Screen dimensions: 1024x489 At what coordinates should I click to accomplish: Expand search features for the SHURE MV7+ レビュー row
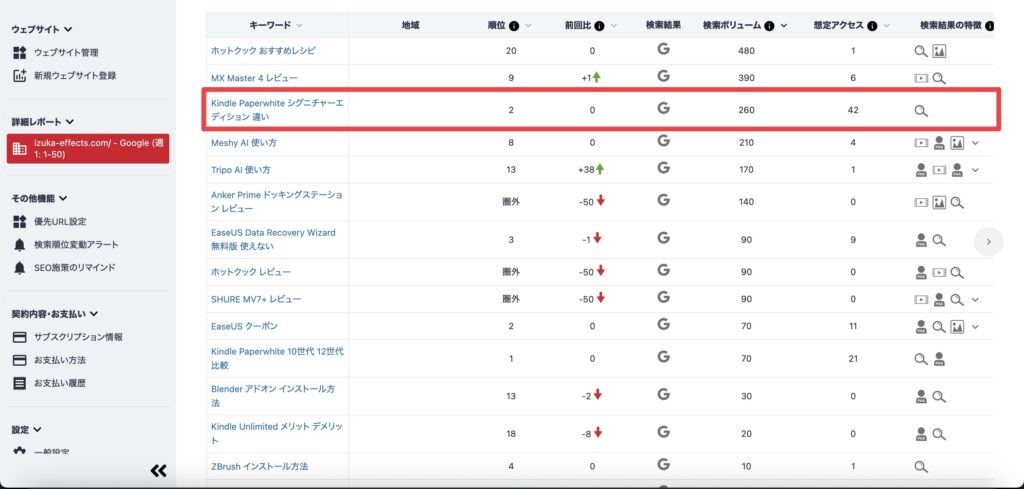coord(975,299)
